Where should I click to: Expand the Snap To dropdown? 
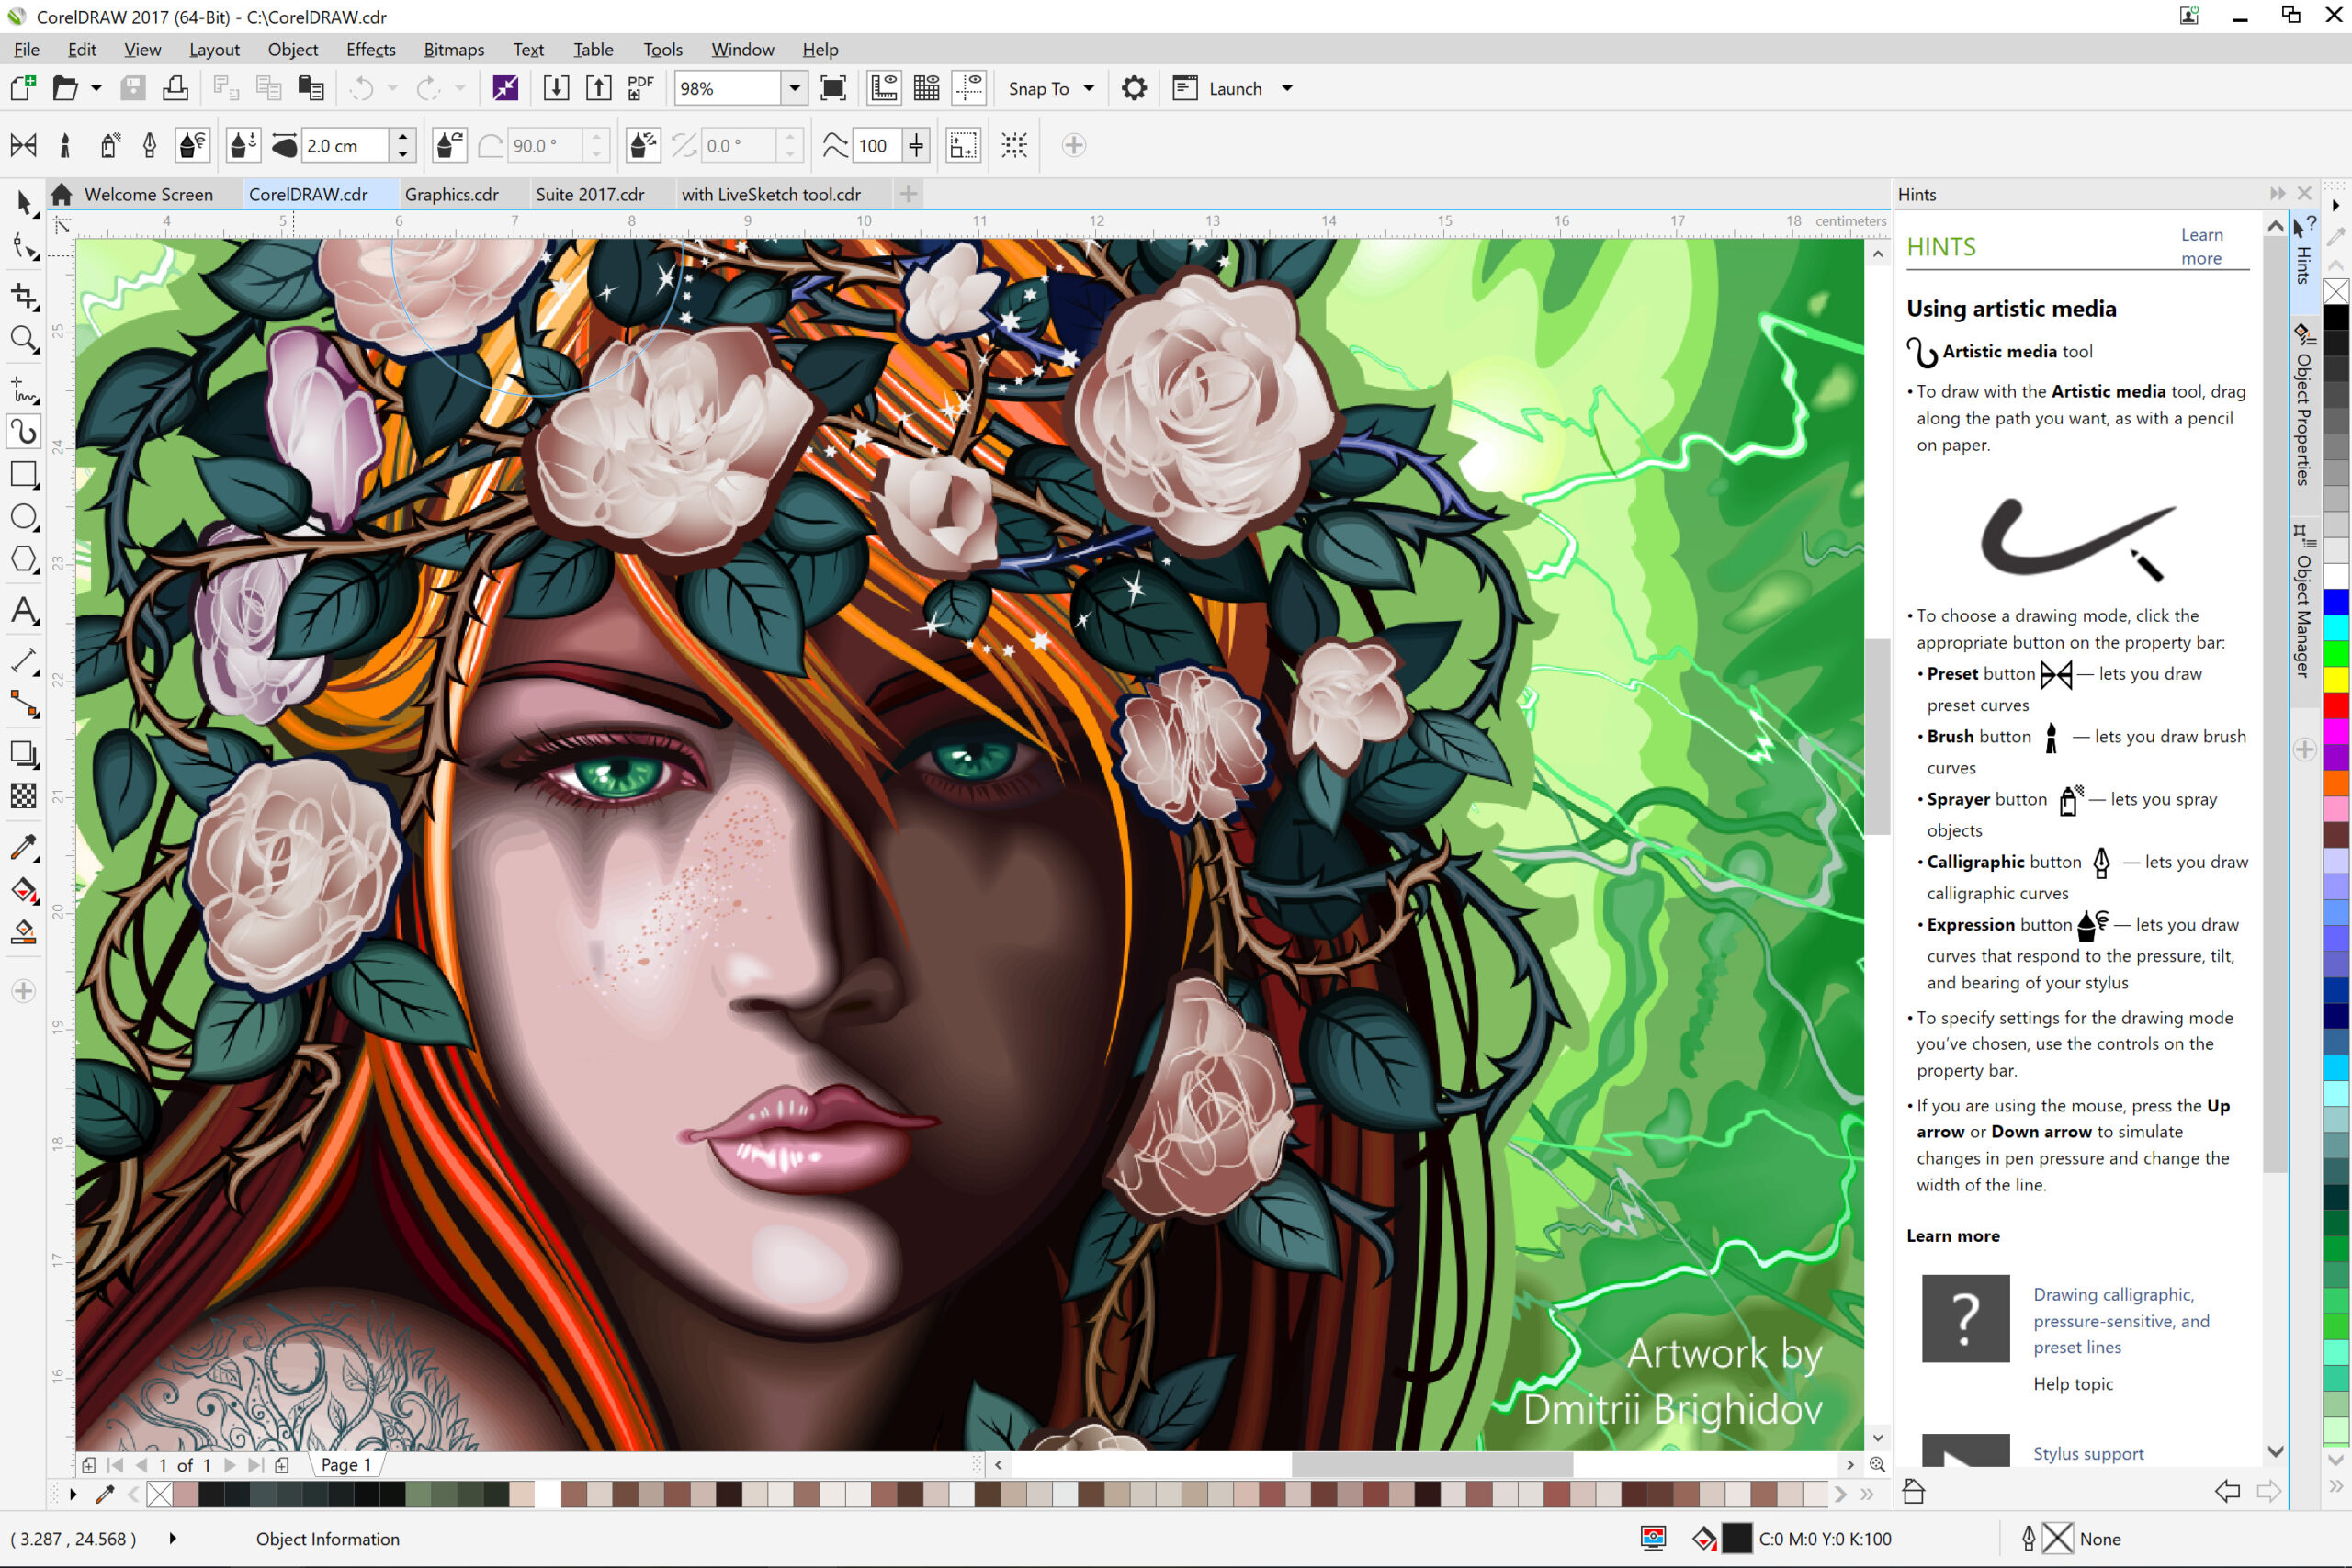1088,88
